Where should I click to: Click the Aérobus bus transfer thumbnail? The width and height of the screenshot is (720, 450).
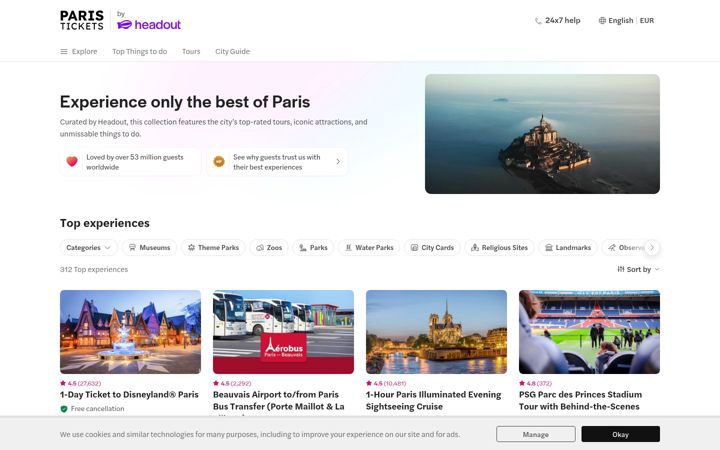pyautogui.click(x=283, y=332)
